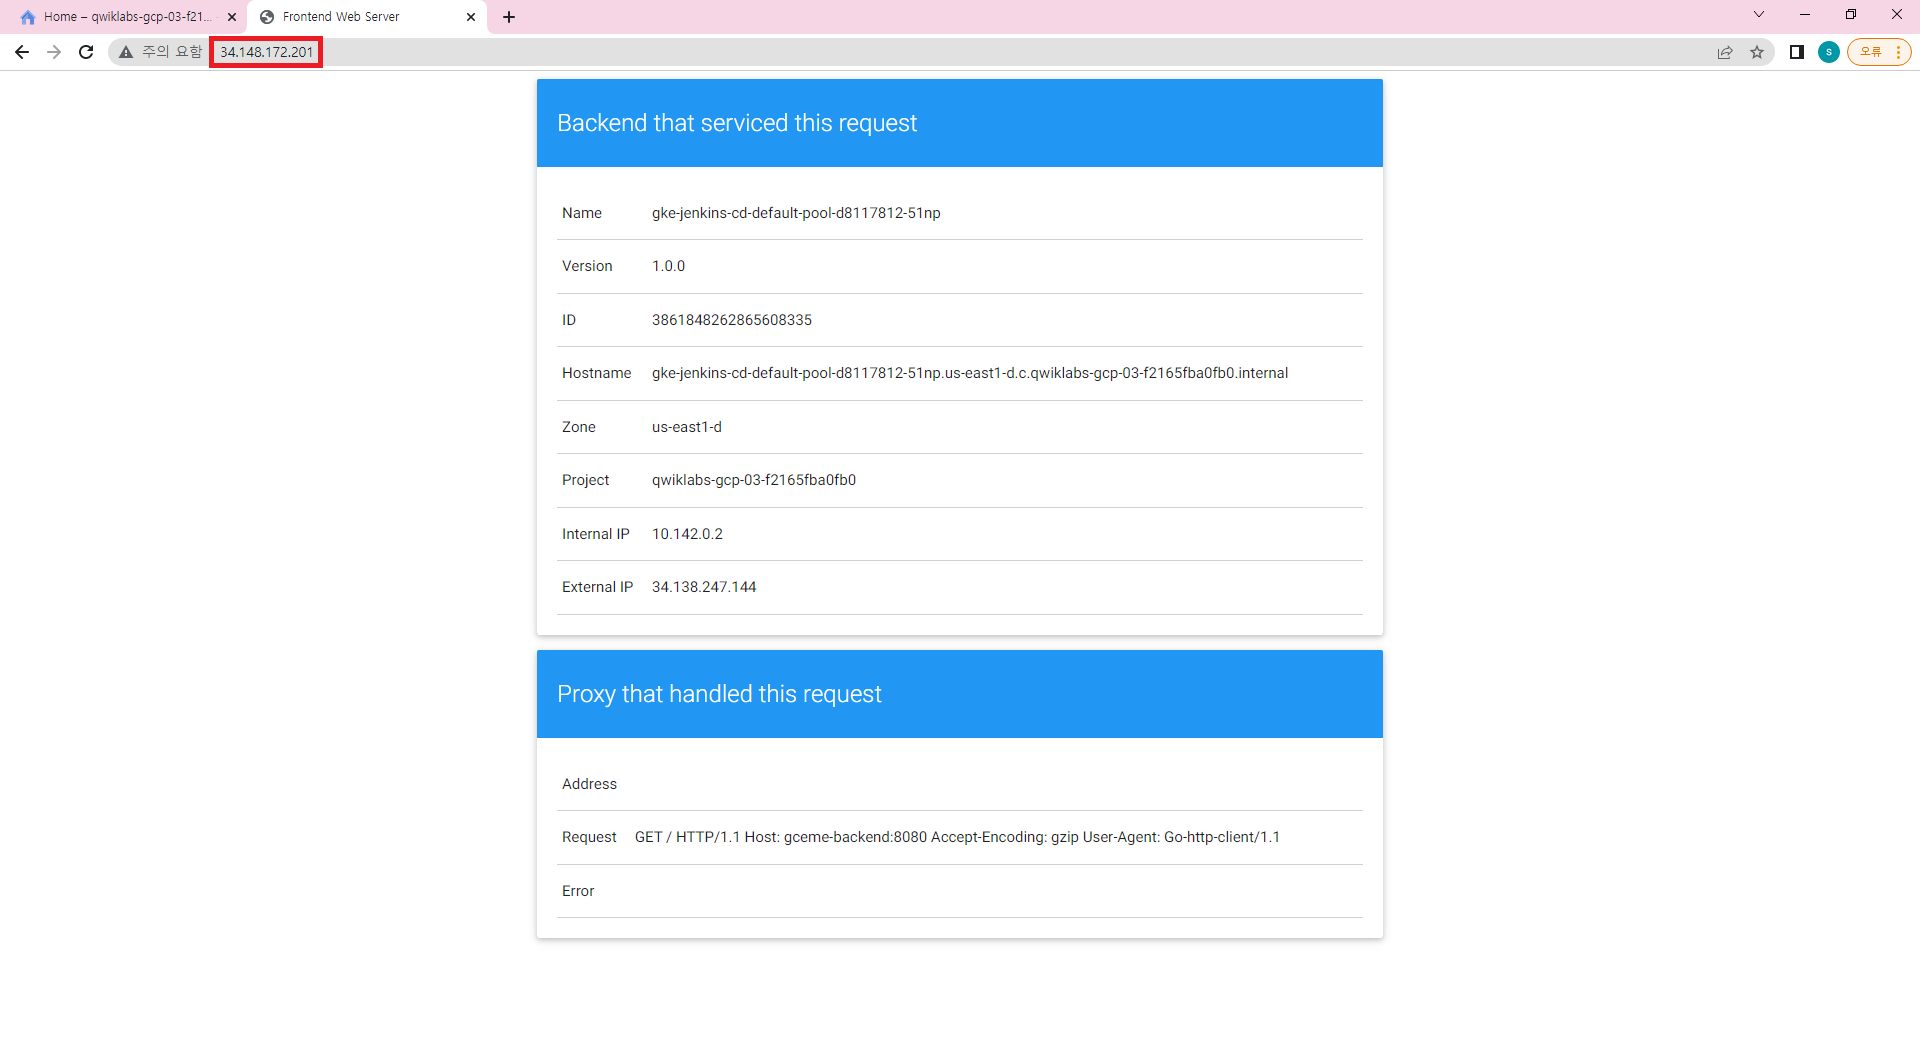1920x1040 pixels.
Task: Click the backend name gke-jenkins-cd-default-pool-d8117812-51np
Action: coord(796,213)
